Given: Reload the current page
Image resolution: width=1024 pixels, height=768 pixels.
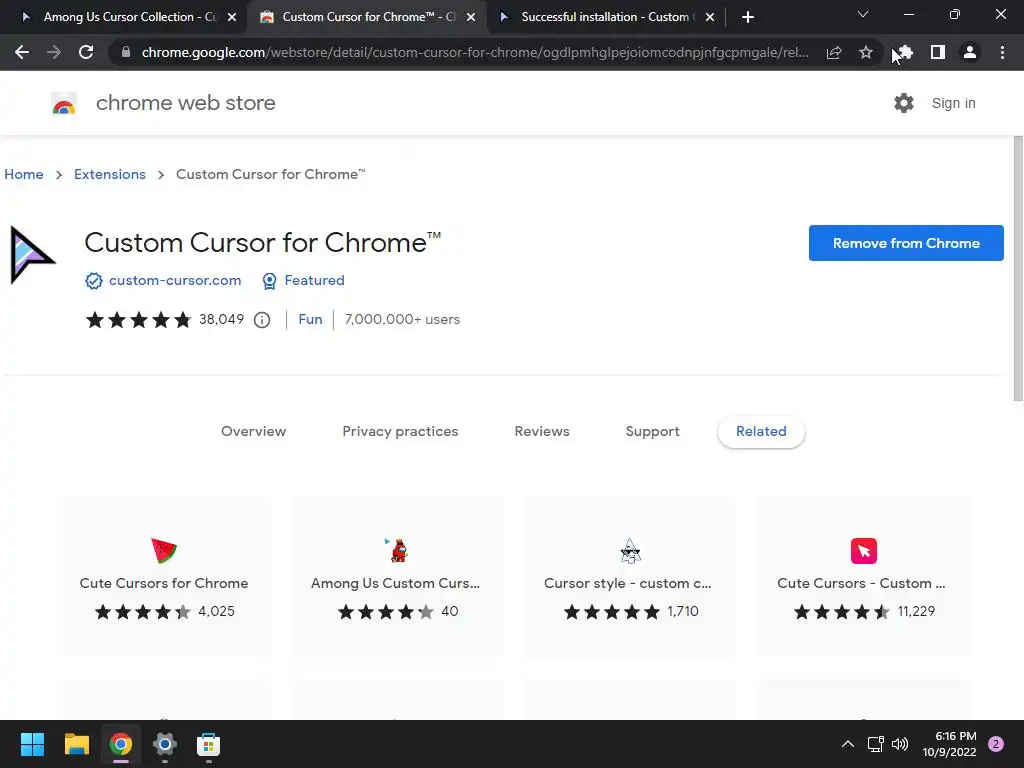Looking at the screenshot, I should pyautogui.click(x=86, y=52).
